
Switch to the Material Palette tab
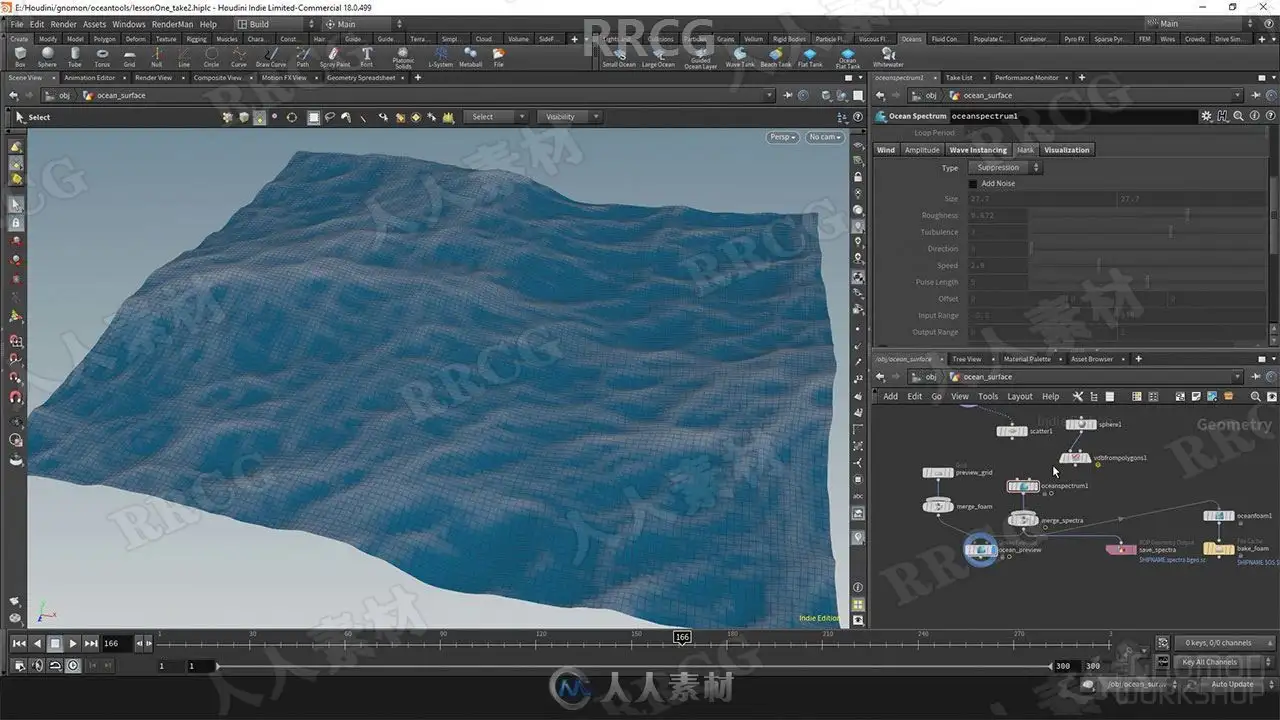pos(1027,359)
